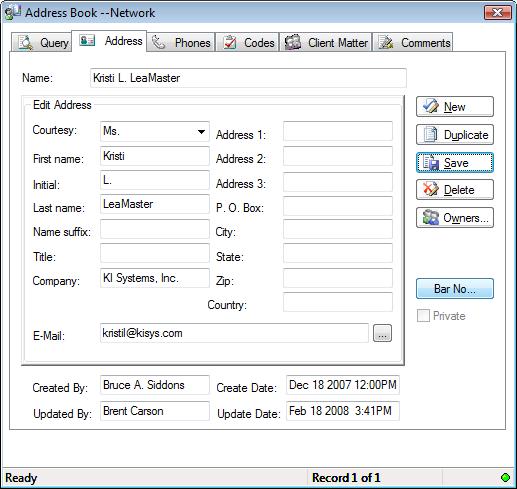Click the green status indicator in status bar
The image size is (517, 489).
tap(505, 477)
